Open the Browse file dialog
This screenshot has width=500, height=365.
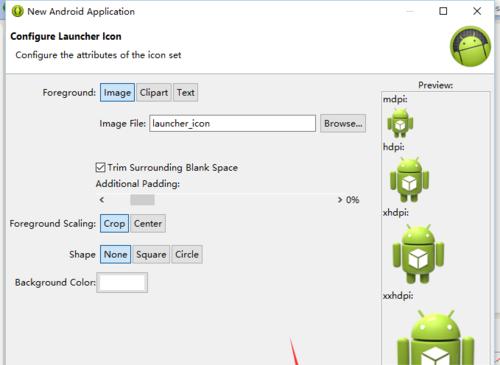(x=343, y=124)
